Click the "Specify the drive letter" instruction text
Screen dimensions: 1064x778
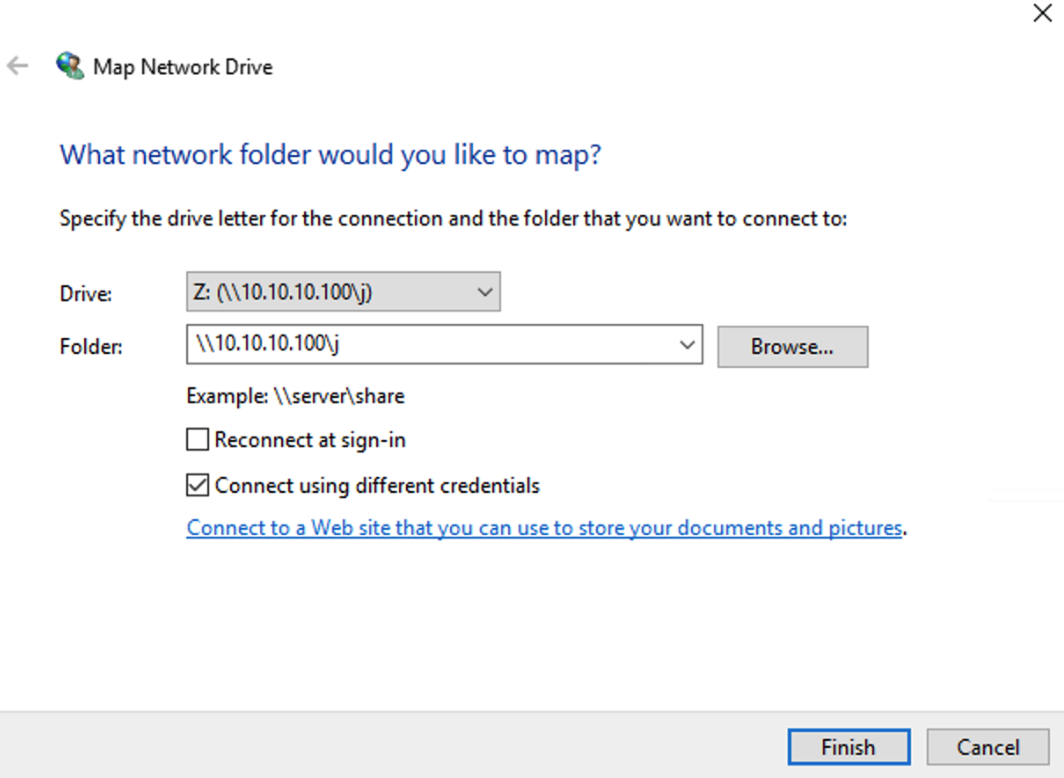pos(453,218)
